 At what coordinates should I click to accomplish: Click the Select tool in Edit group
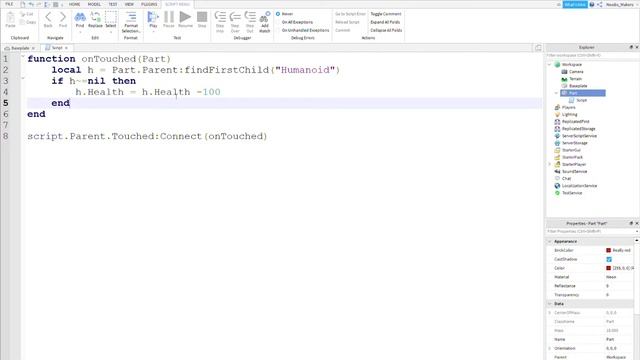click(x=111, y=17)
